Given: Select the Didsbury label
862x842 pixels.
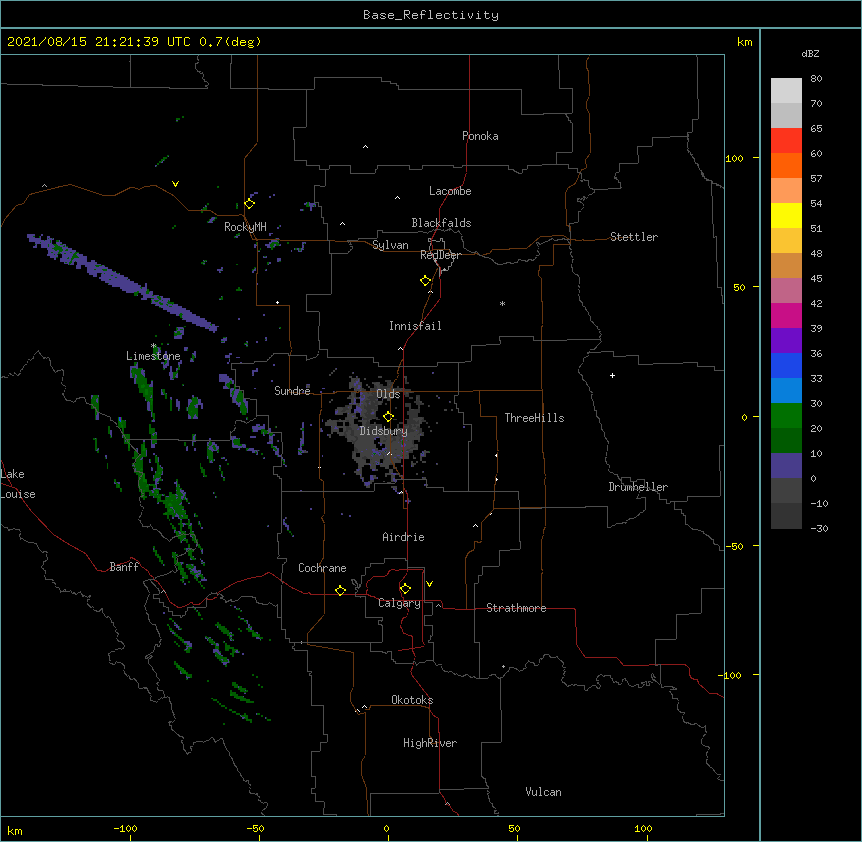Looking at the screenshot, I should [x=384, y=431].
